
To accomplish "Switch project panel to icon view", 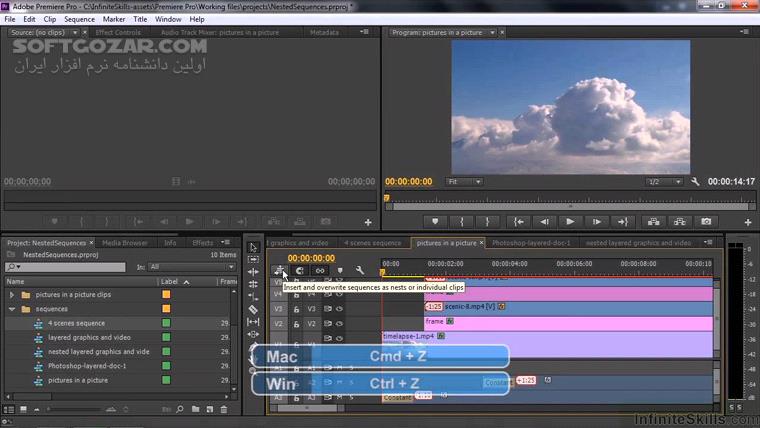I will coord(23,410).
